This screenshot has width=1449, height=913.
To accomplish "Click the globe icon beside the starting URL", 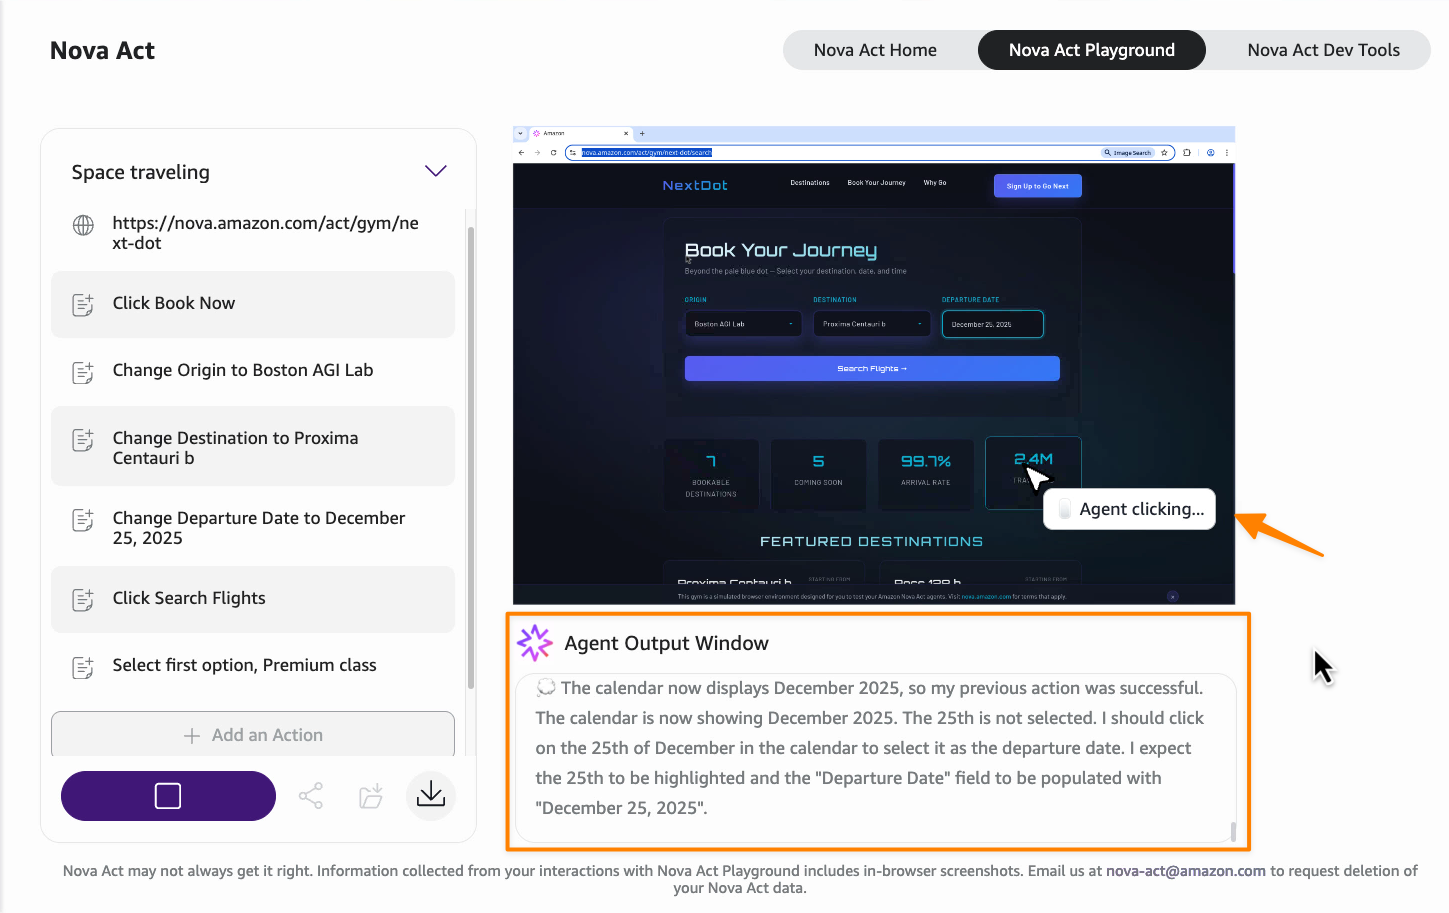I will pyautogui.click(x=84, y=225).
